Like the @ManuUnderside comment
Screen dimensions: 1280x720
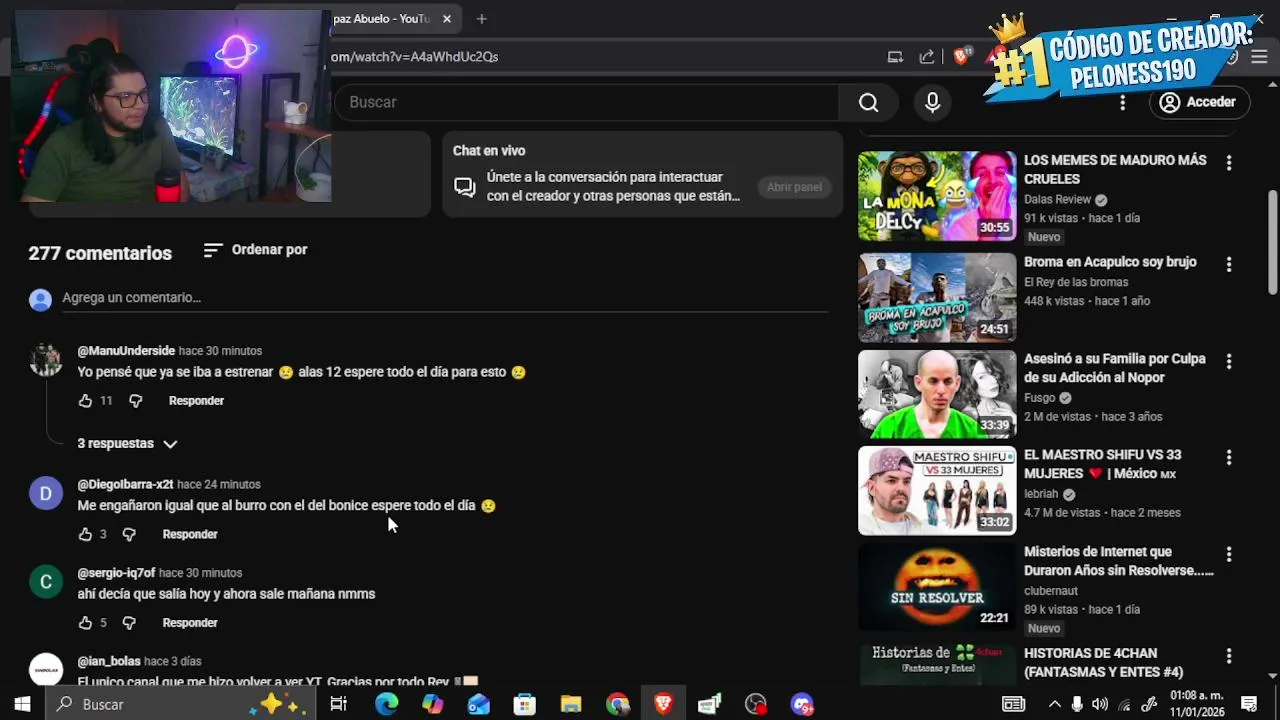(85, 401)
